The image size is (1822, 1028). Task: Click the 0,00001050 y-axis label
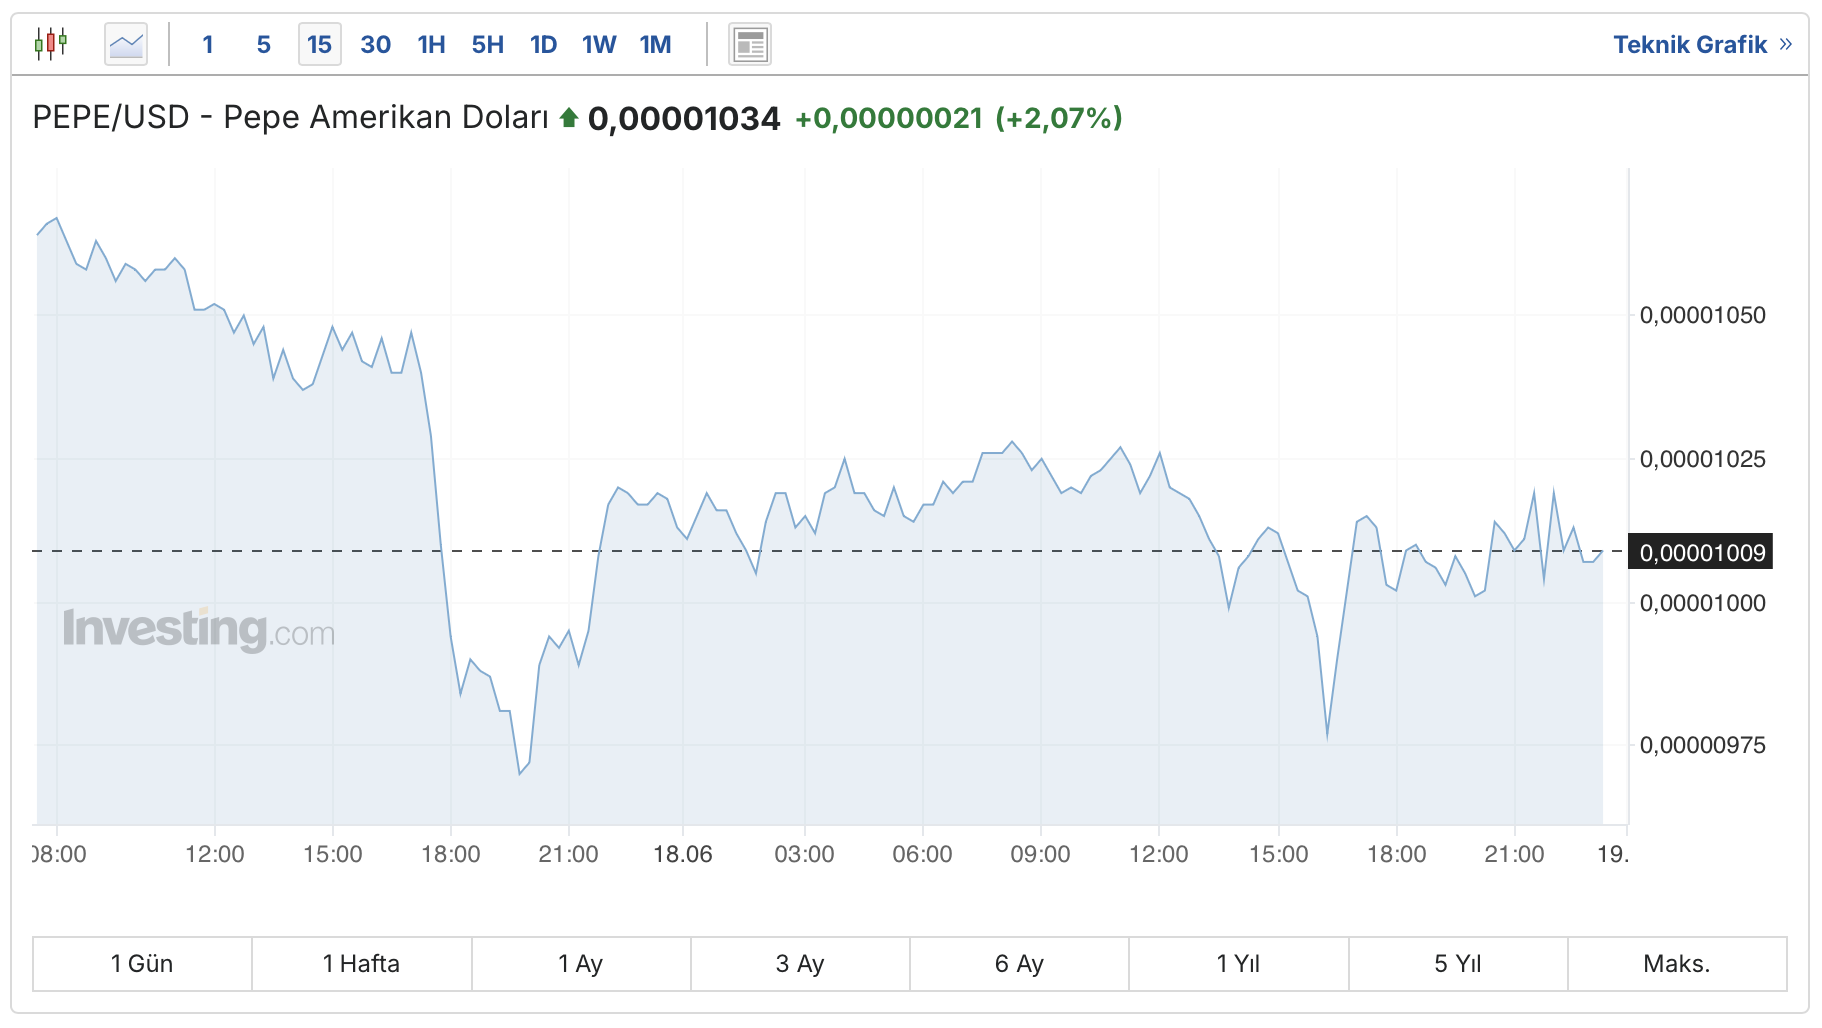[1703, 315]
